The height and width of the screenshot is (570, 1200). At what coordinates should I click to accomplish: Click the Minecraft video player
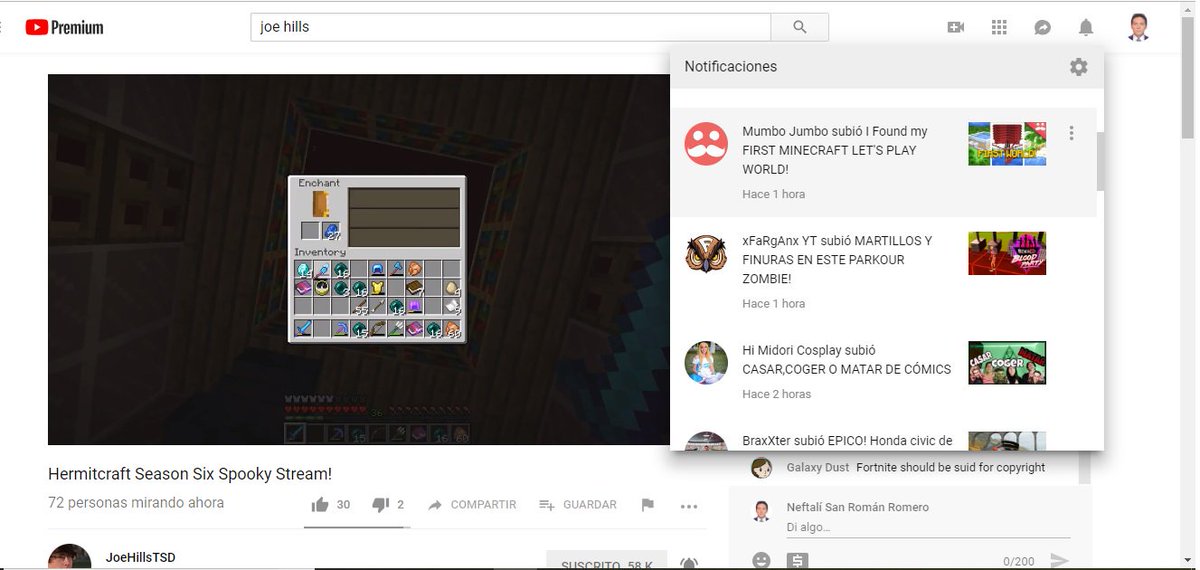click(359, 259)
